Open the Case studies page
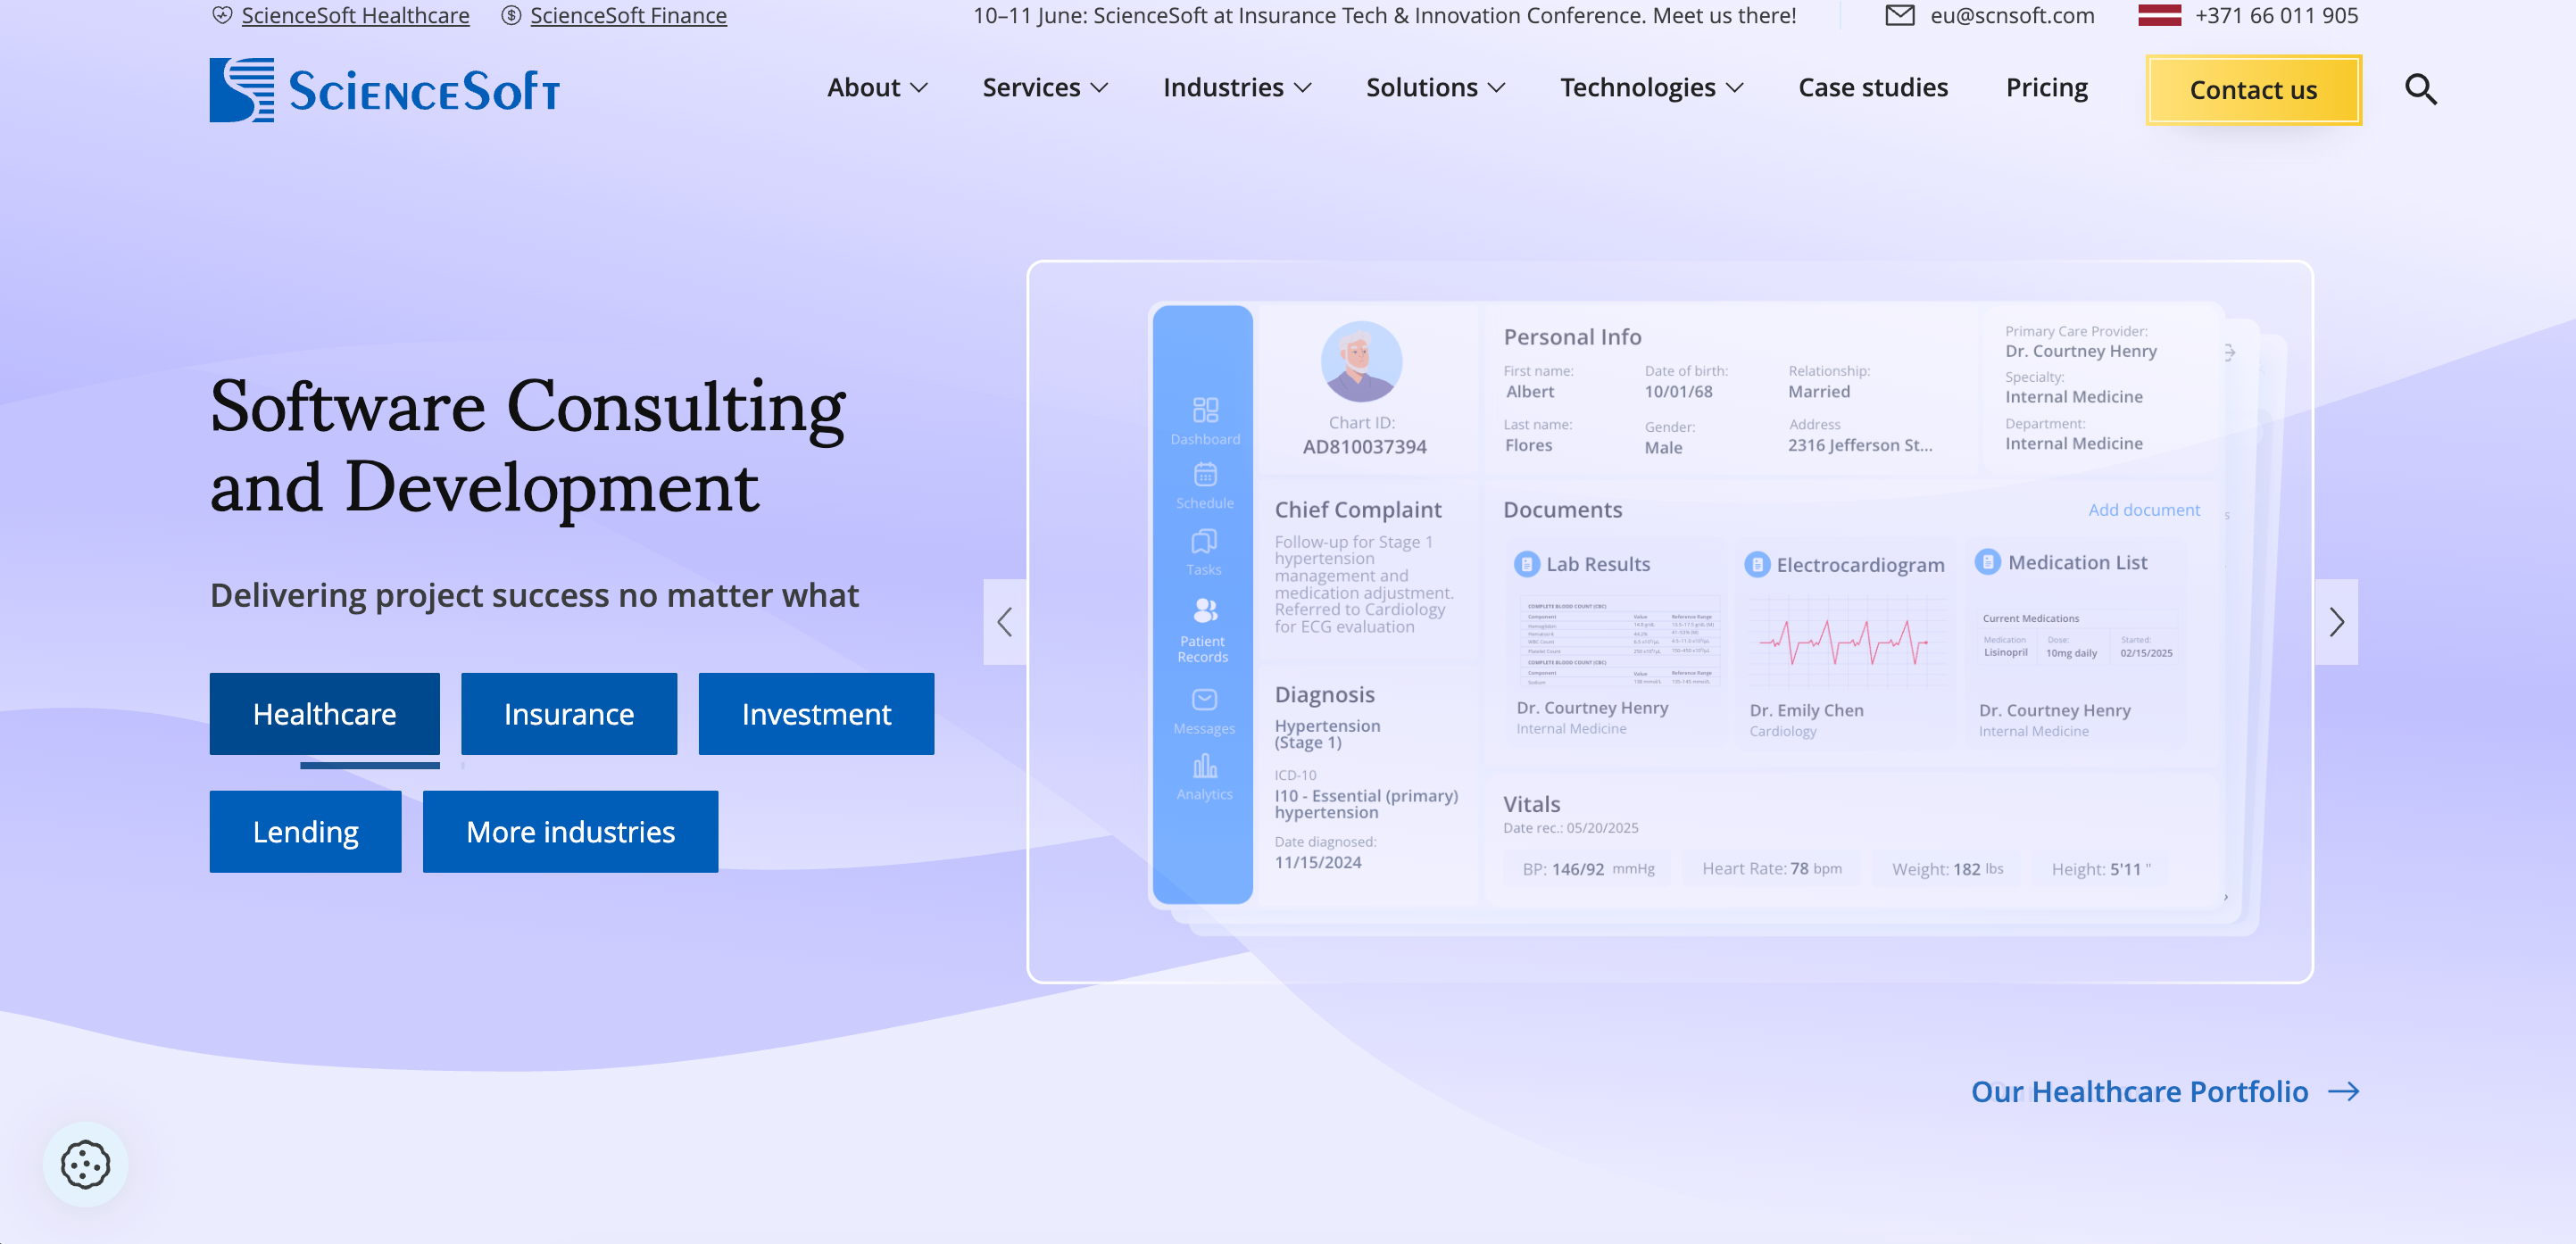Image resolution: width=2576 pixels, height=1244 pixels. tap(1873, 88)
